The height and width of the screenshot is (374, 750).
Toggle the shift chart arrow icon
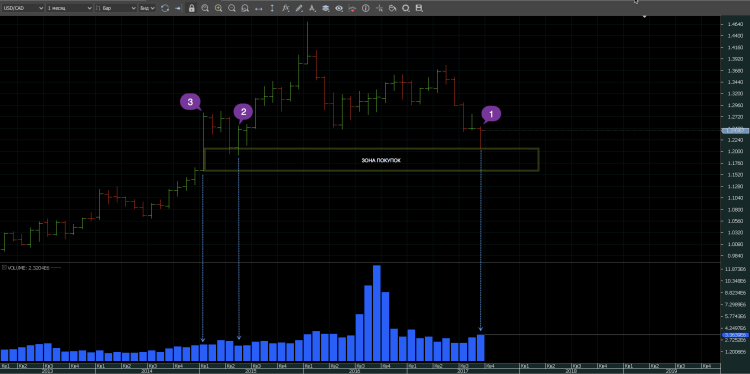pyautogui.click(x=178, y=8)
